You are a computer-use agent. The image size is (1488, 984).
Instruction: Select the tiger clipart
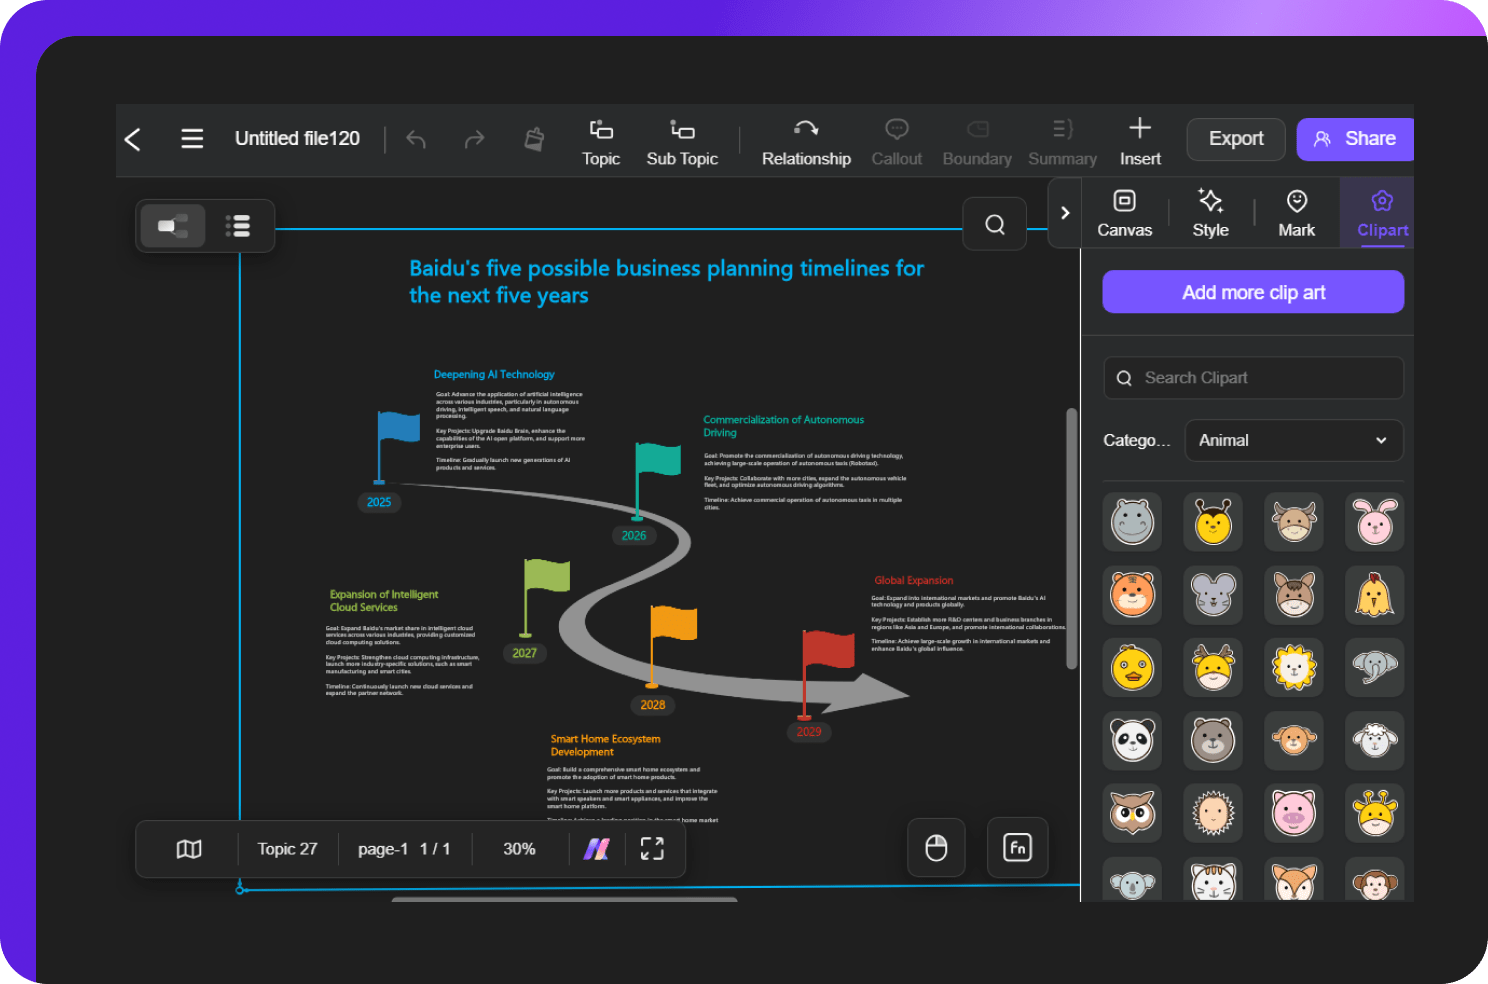pos(1132,594)
